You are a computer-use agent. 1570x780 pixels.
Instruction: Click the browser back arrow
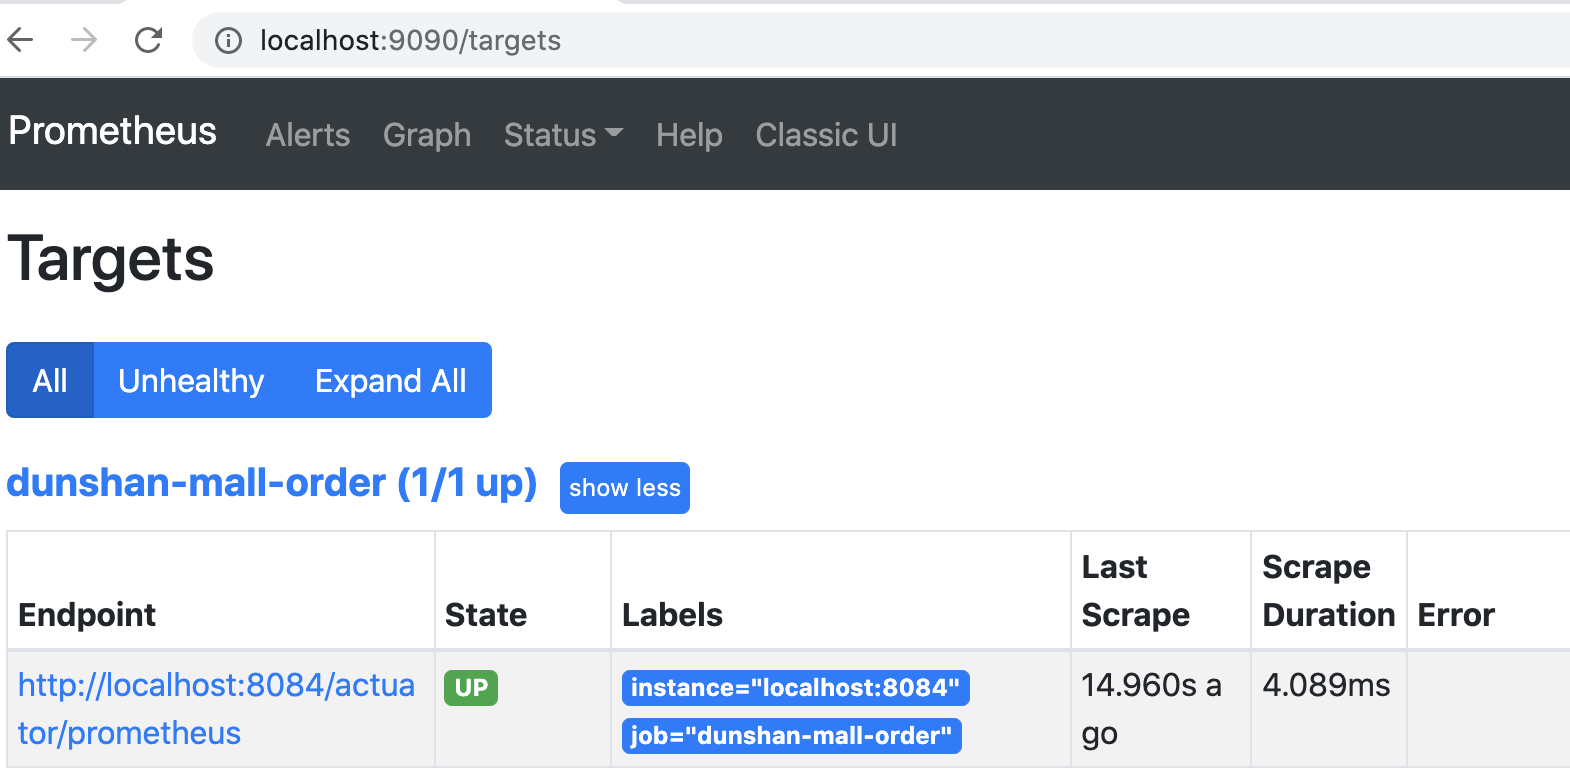[21, 40]
